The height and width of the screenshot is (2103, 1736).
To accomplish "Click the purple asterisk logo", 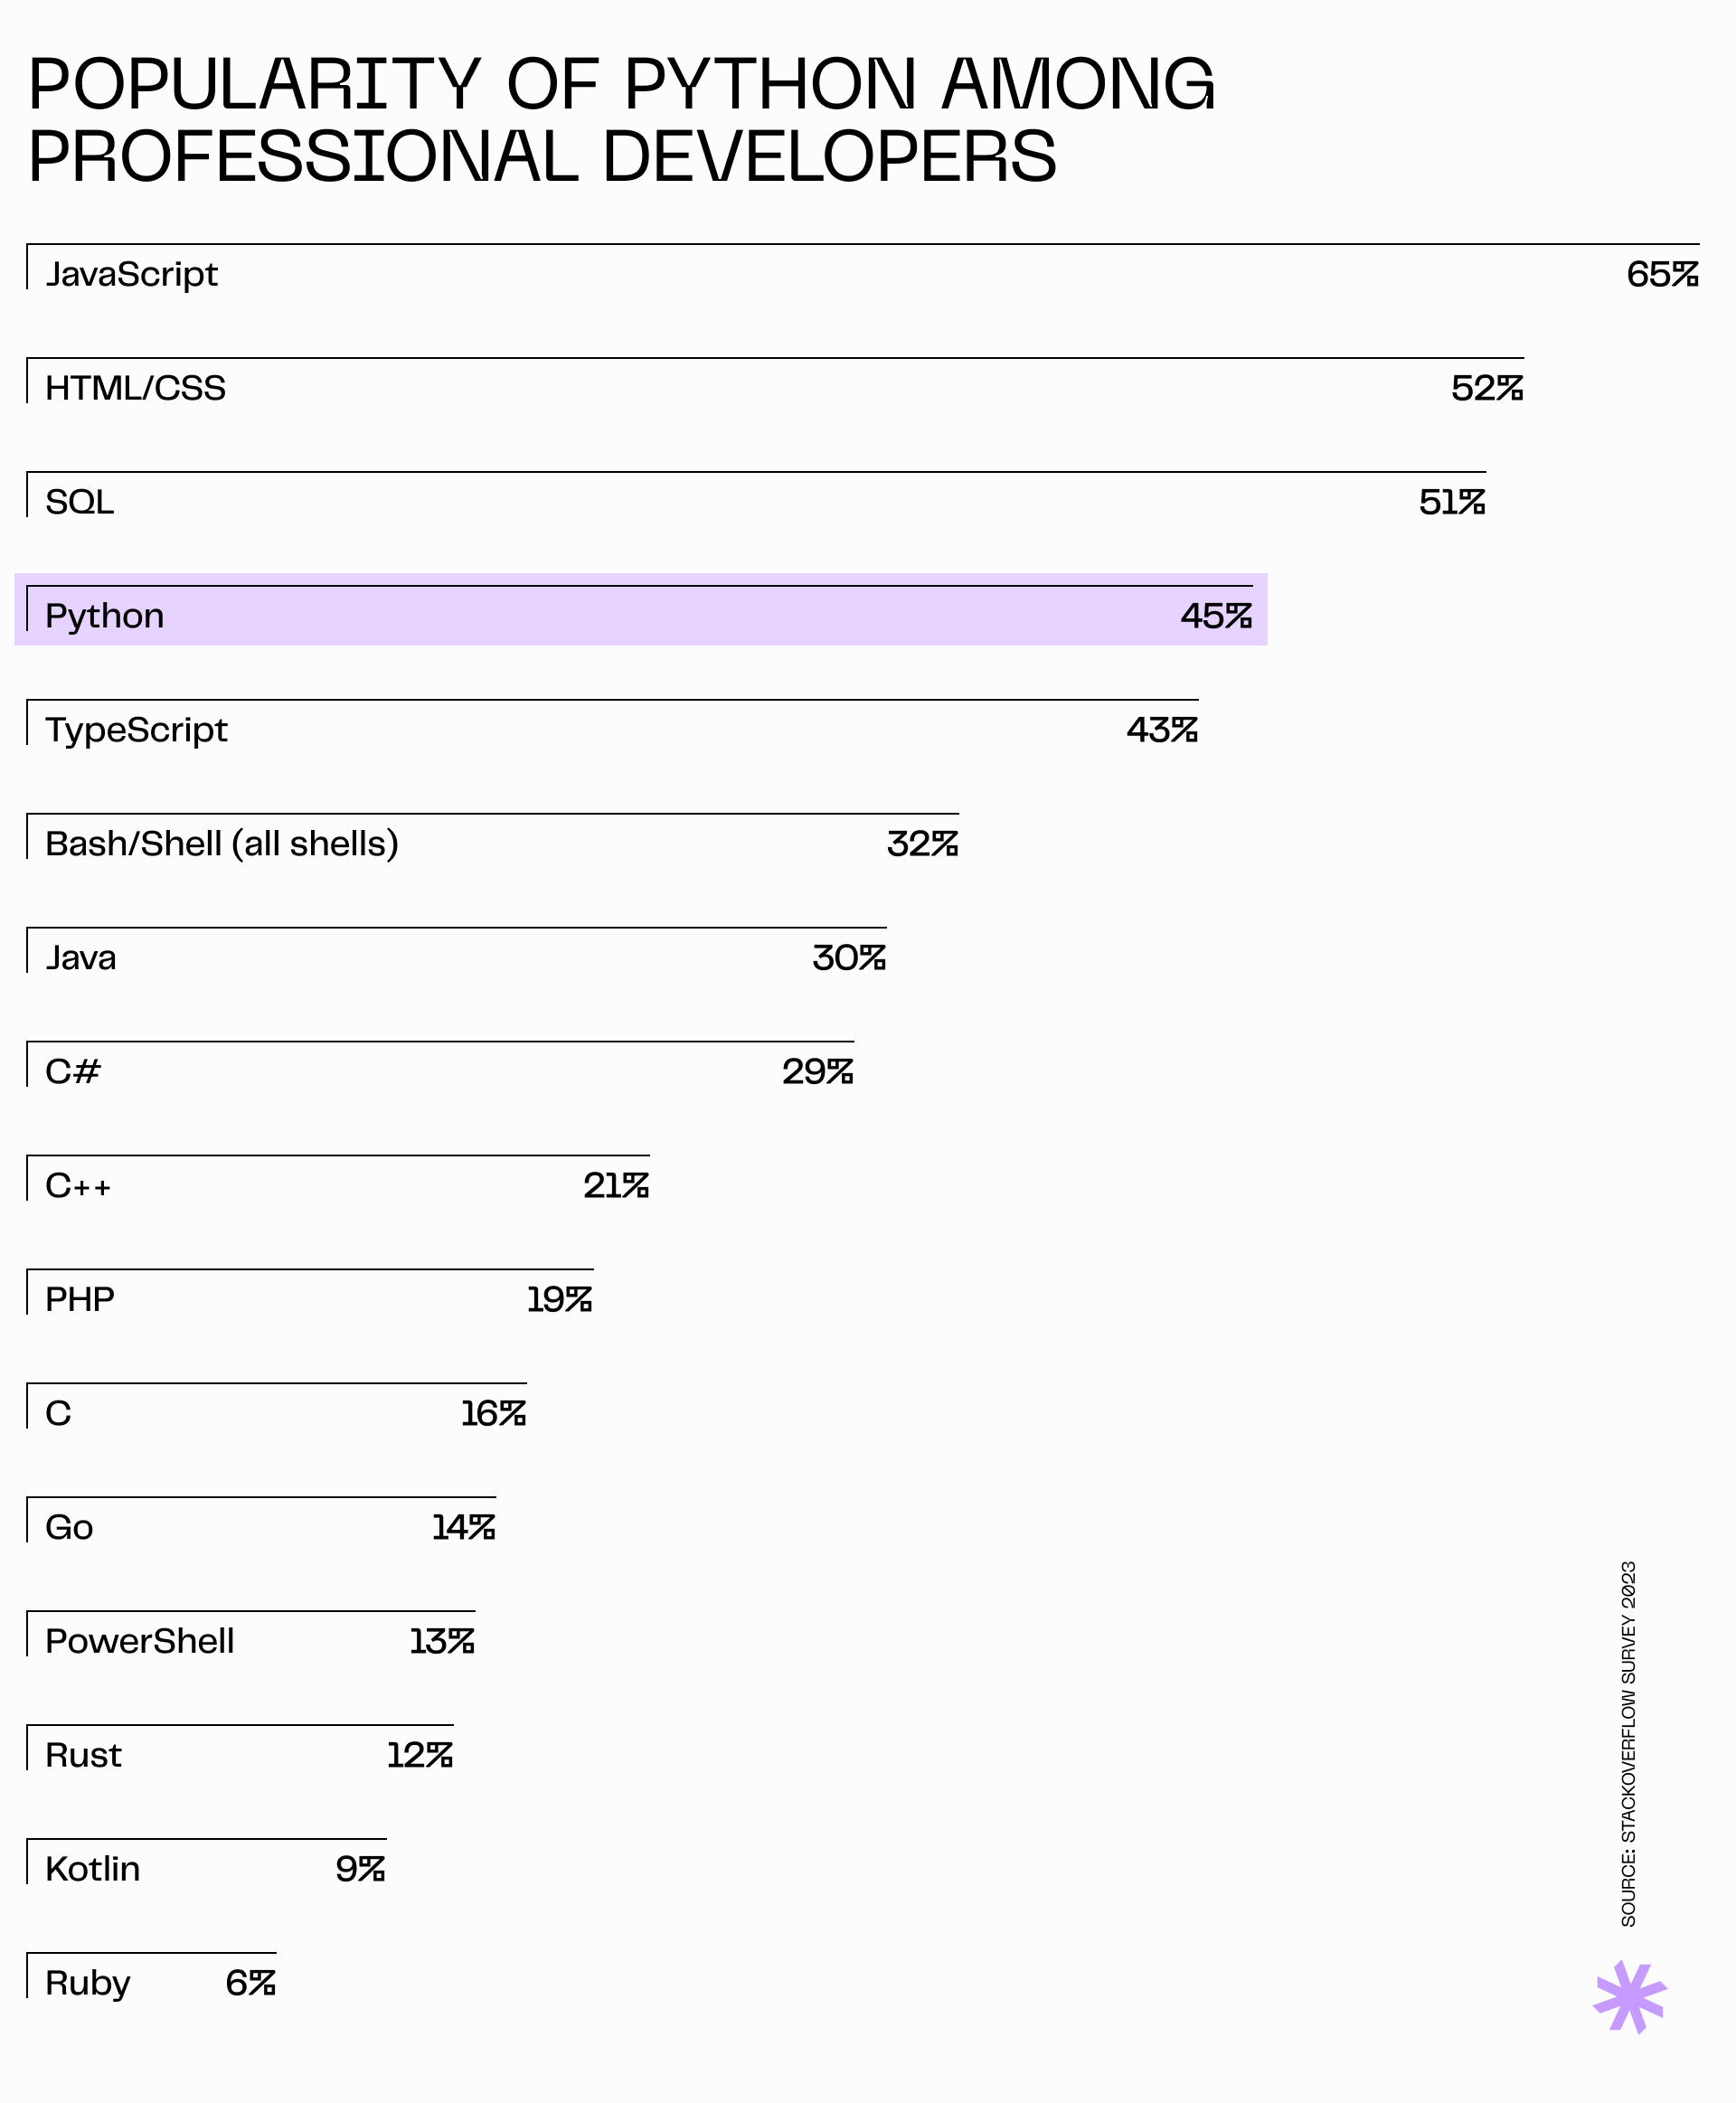I will pyautogui.click(x=1629, y=1998).
